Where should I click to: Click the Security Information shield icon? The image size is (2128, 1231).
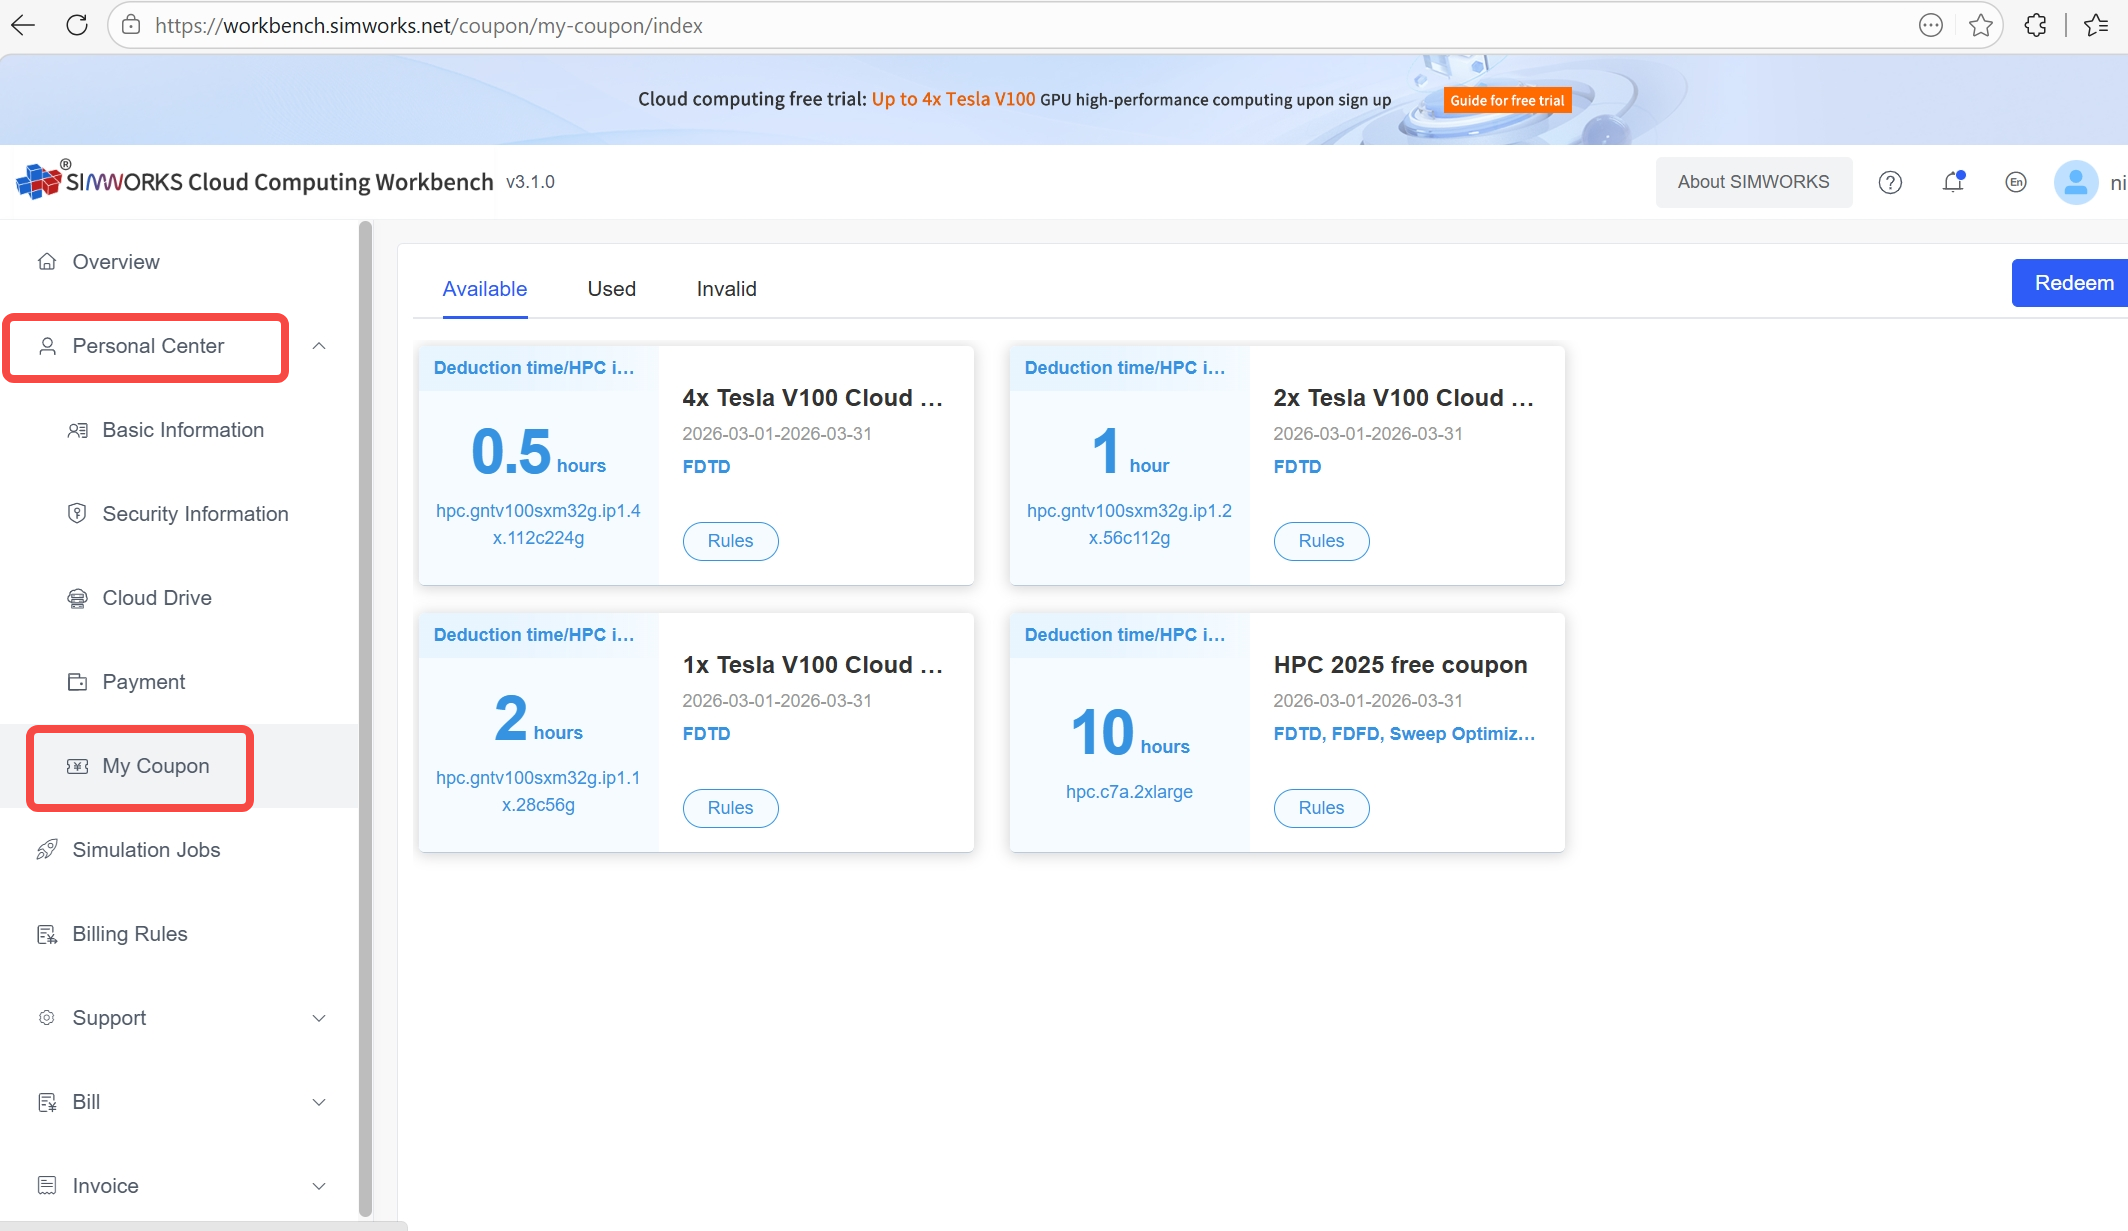pos(77,514)
